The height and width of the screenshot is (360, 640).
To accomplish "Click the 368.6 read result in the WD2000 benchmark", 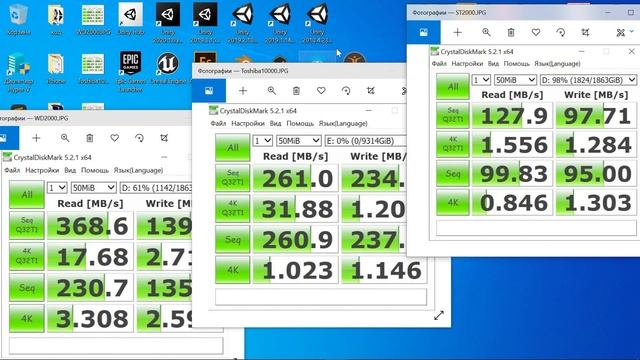I will coord(90,226).
